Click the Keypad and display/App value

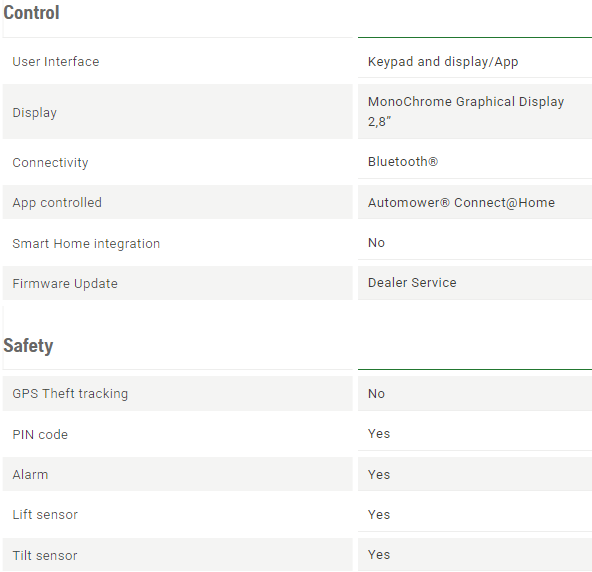443,62
